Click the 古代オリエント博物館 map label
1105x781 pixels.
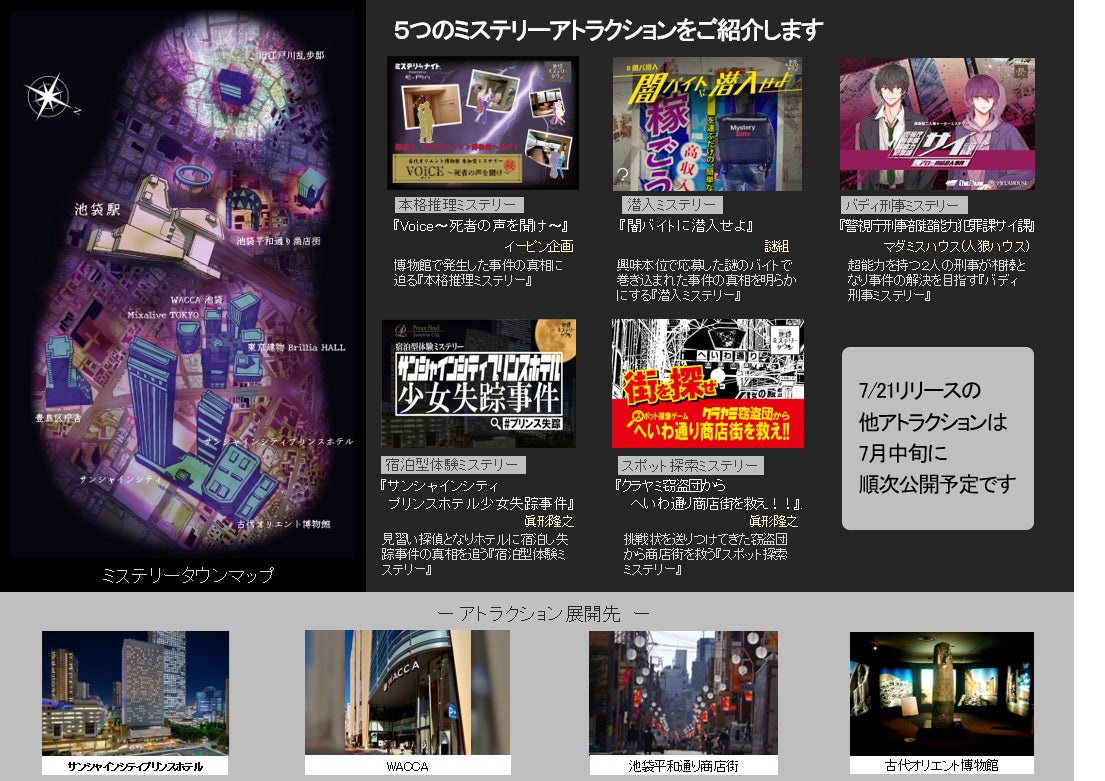tap(284, 524)
